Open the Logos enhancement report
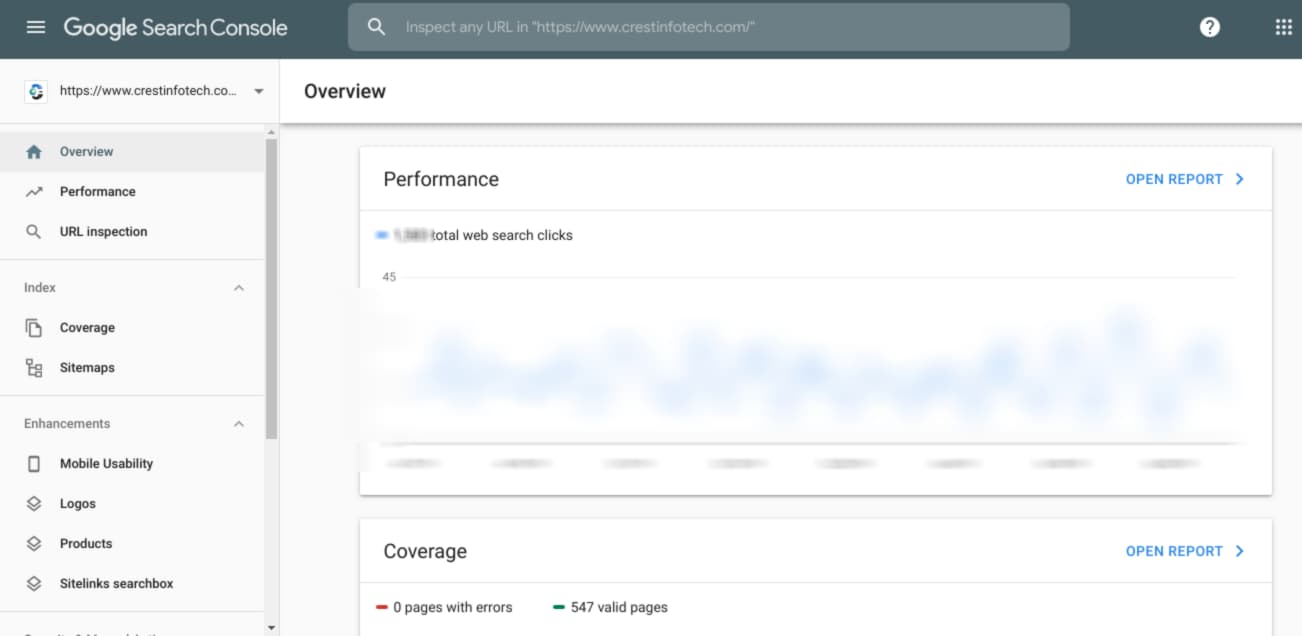Image resolution: width=1302 pixels, height=636 pixels. point(132,504)
